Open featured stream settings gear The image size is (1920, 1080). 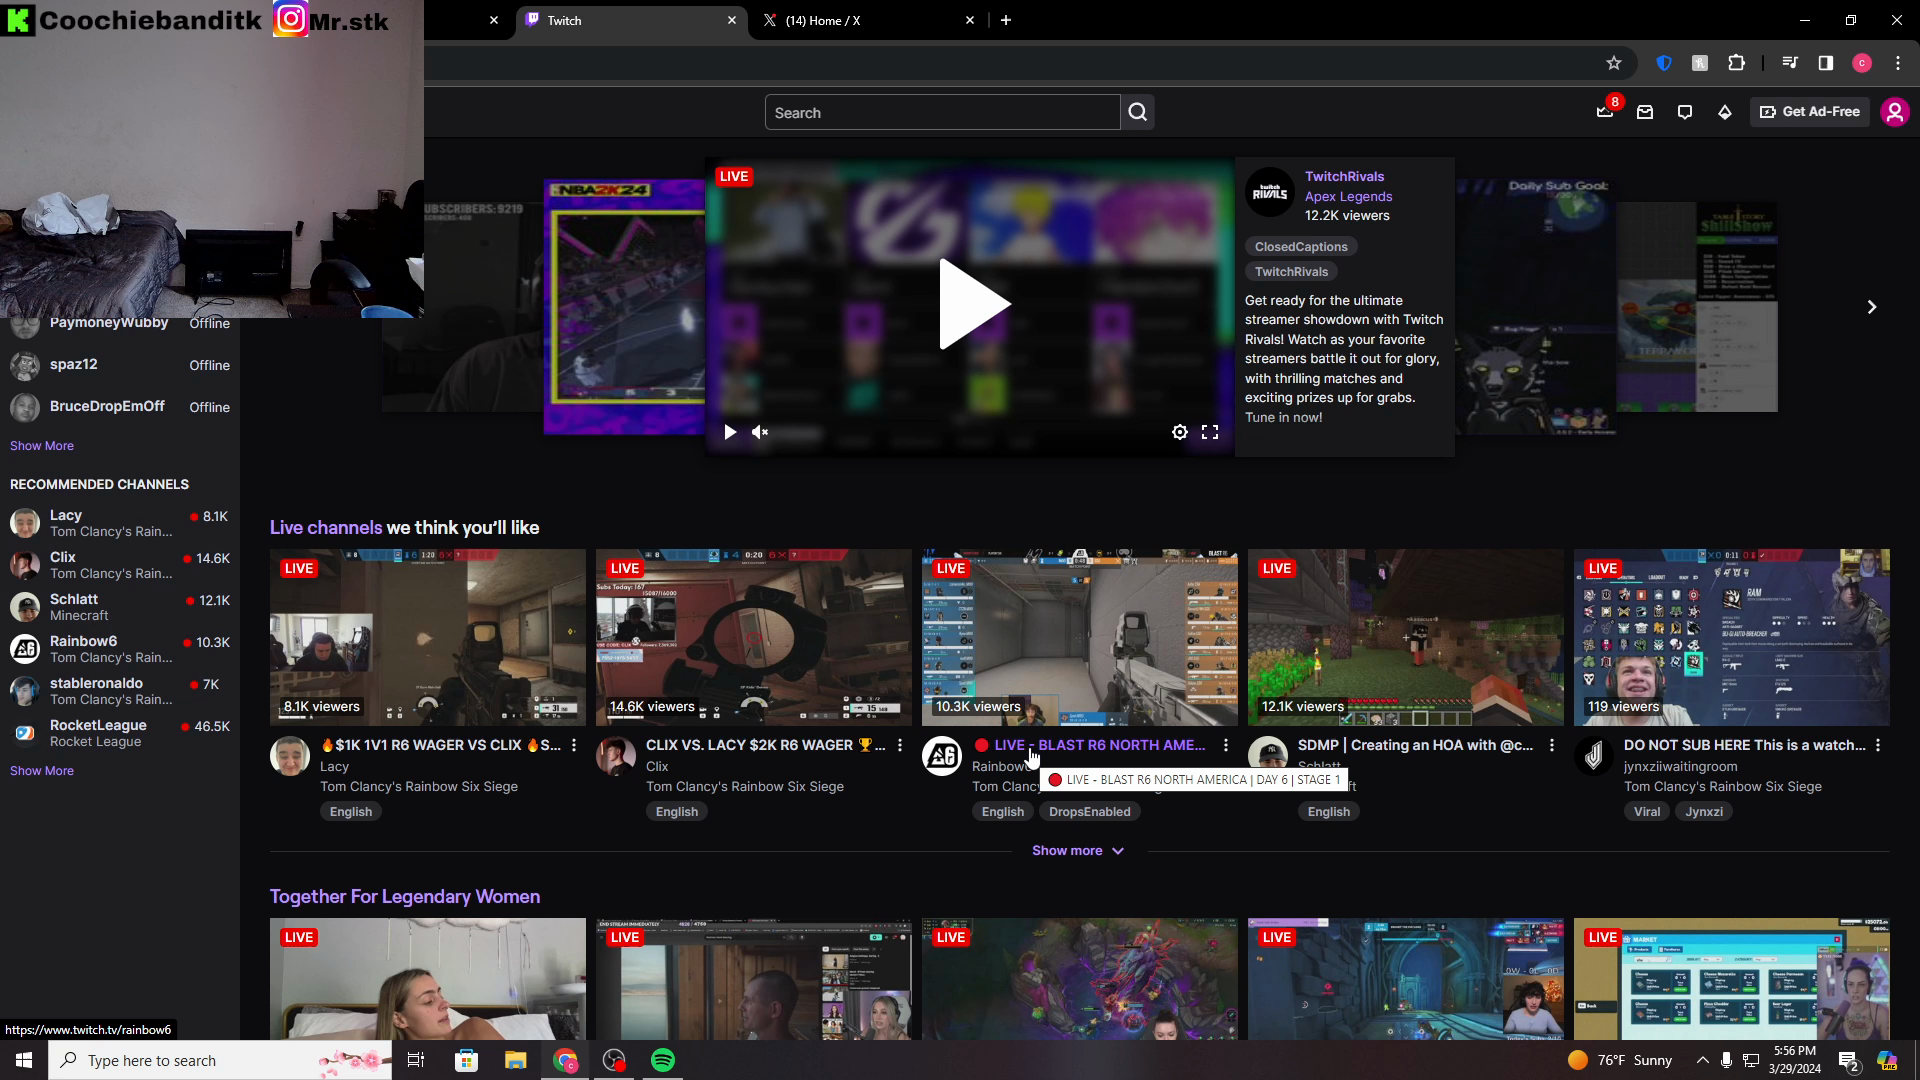(1180, 432)
